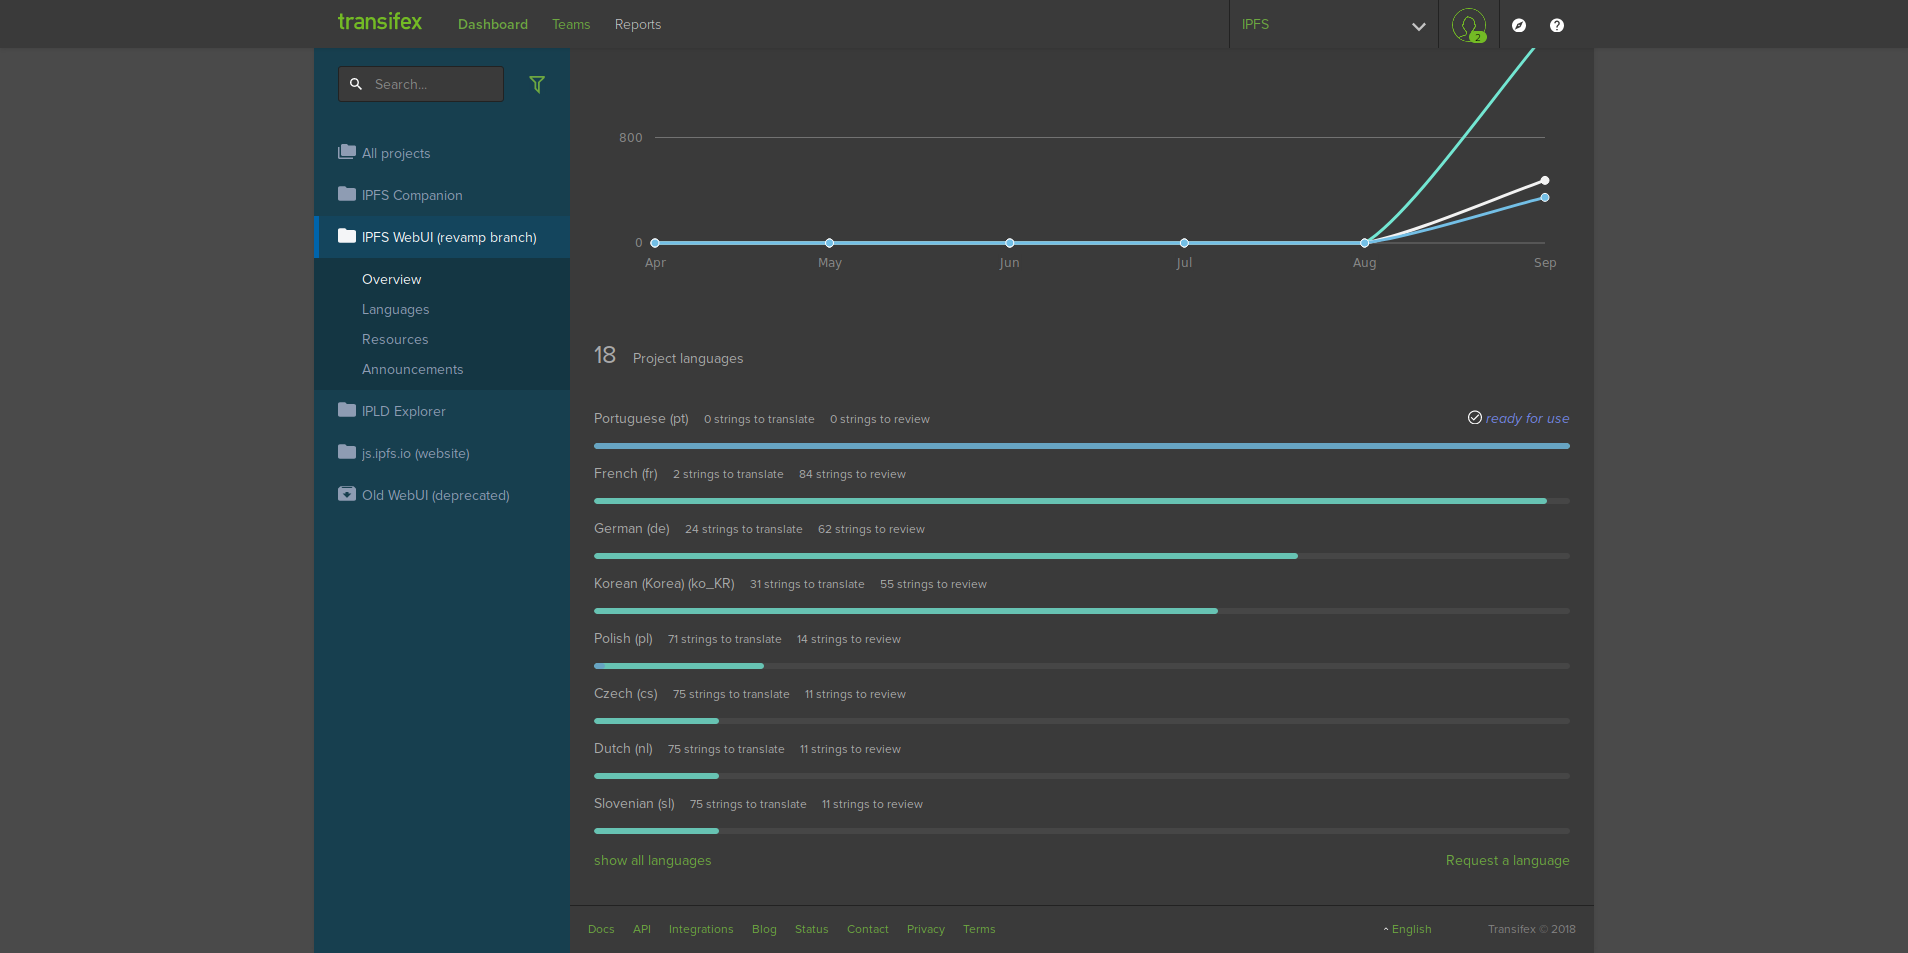The width and height of the screenshot is (1908, 953).
Task: Click the Slovenian (sl) language name
Action: point(634,803)
